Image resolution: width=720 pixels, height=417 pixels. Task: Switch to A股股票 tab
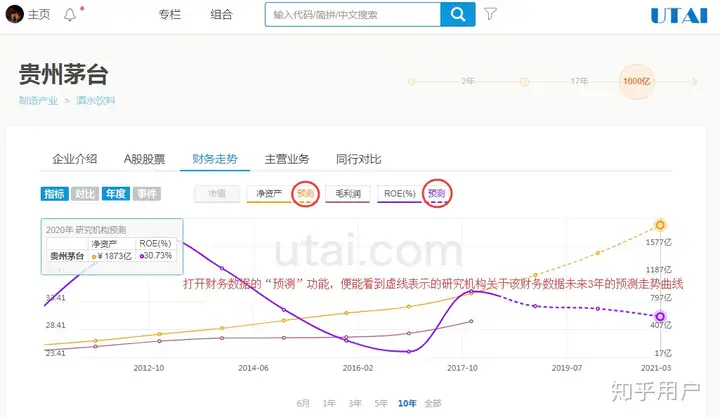[144, 159]
